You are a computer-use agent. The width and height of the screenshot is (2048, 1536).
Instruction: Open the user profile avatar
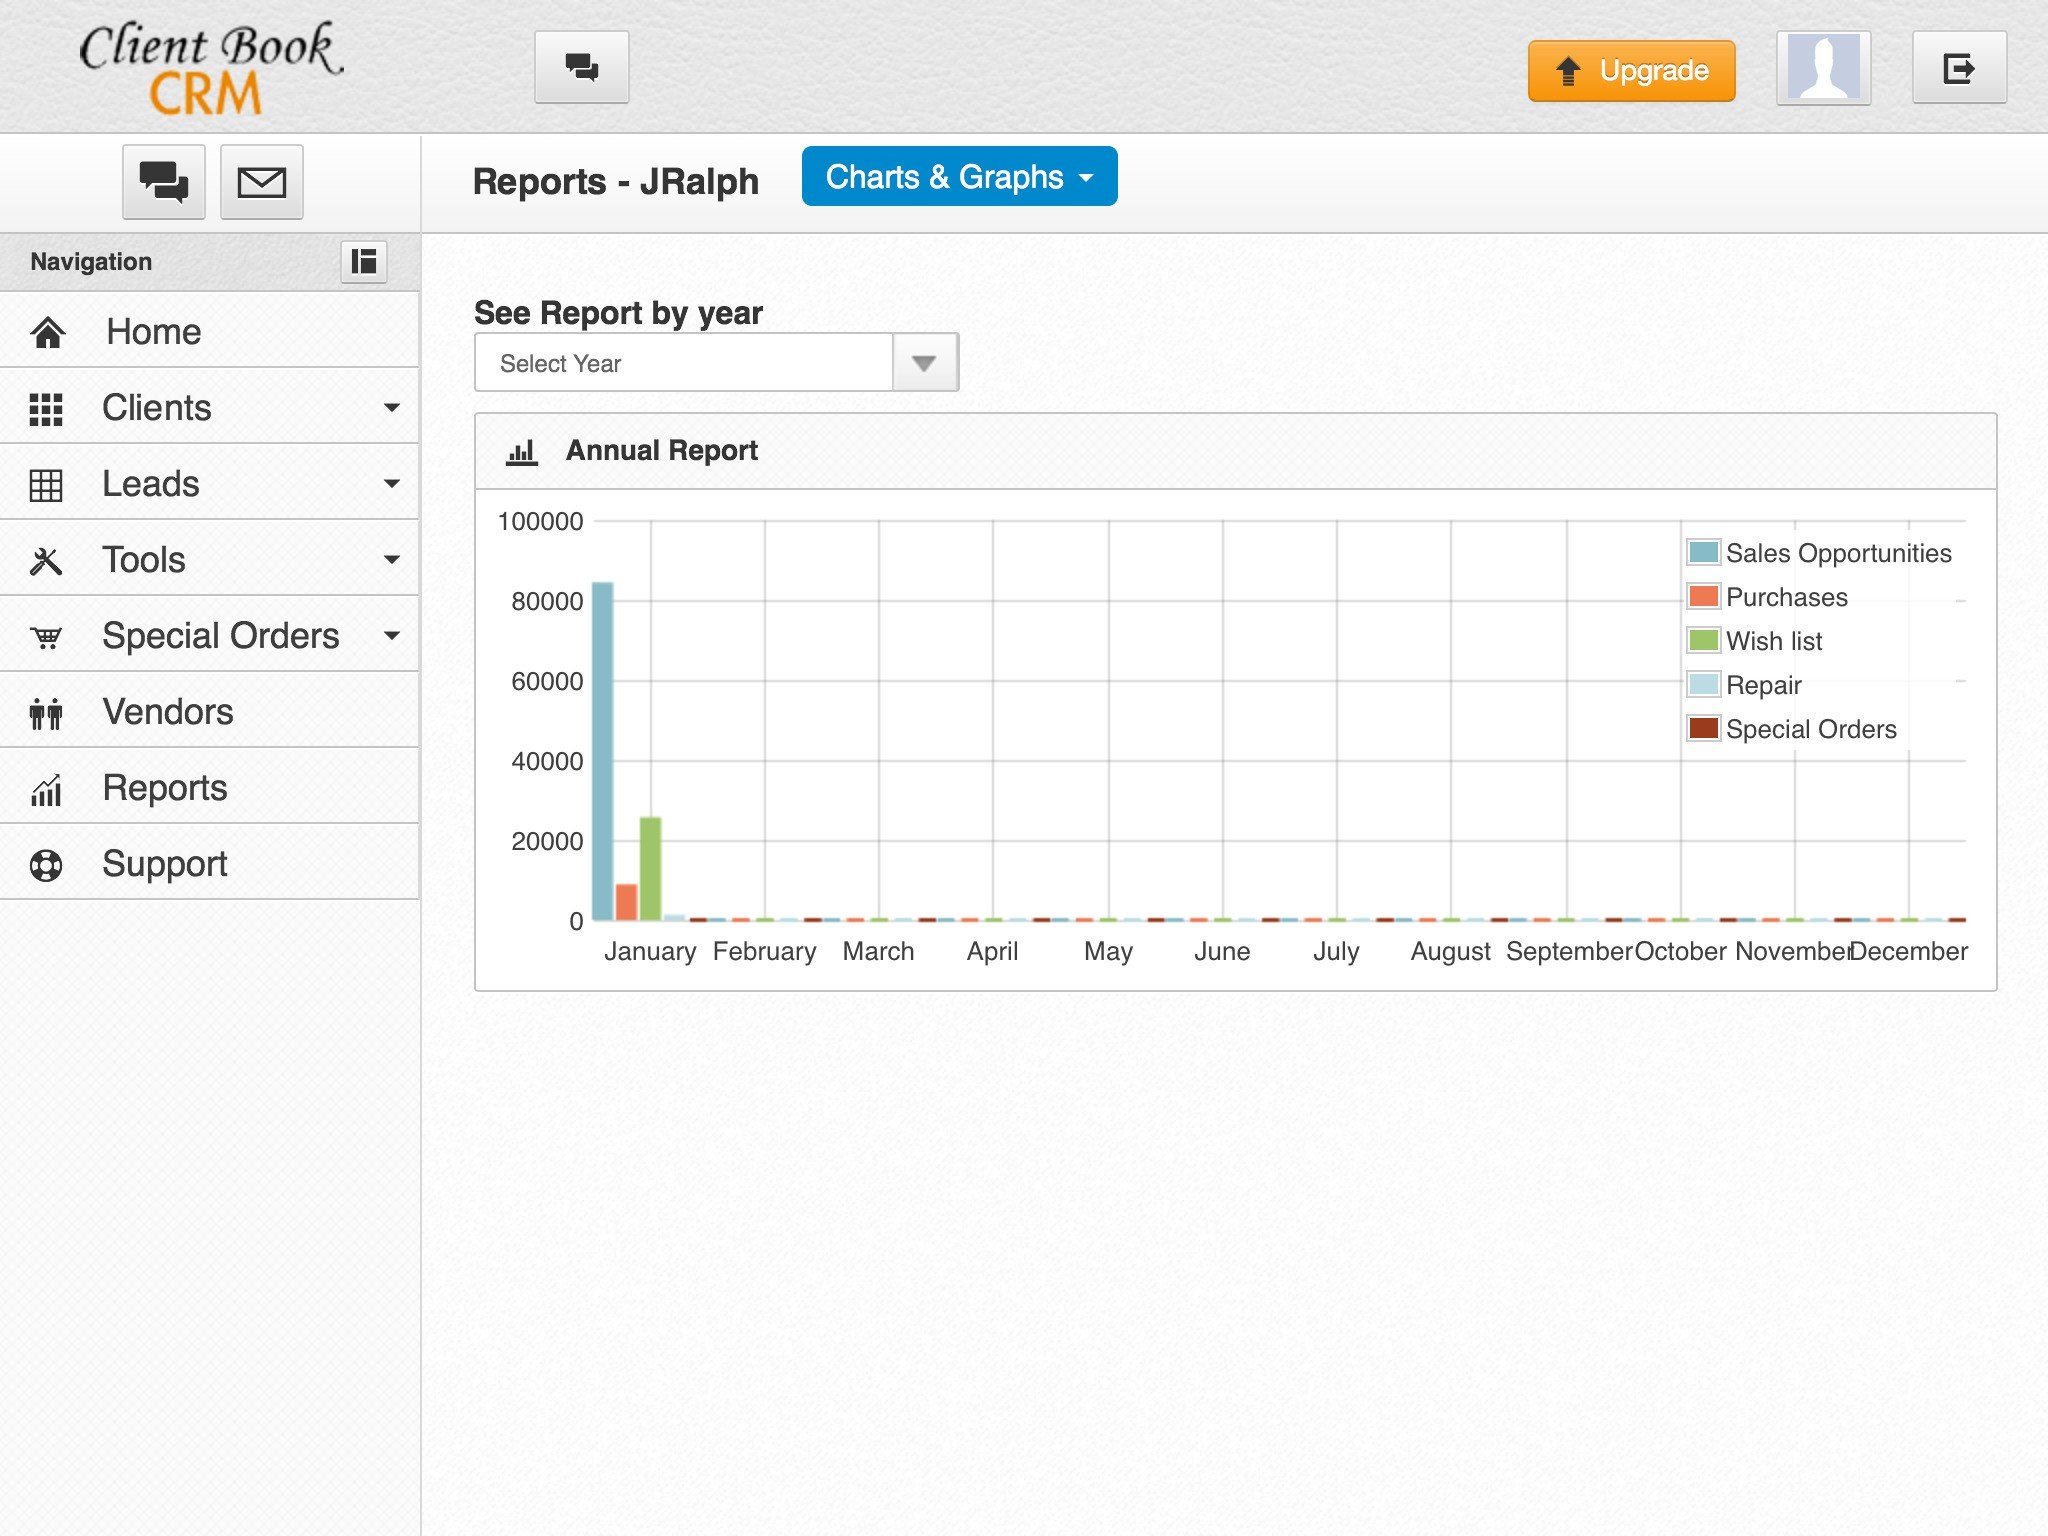click(x=1823, y=67)
